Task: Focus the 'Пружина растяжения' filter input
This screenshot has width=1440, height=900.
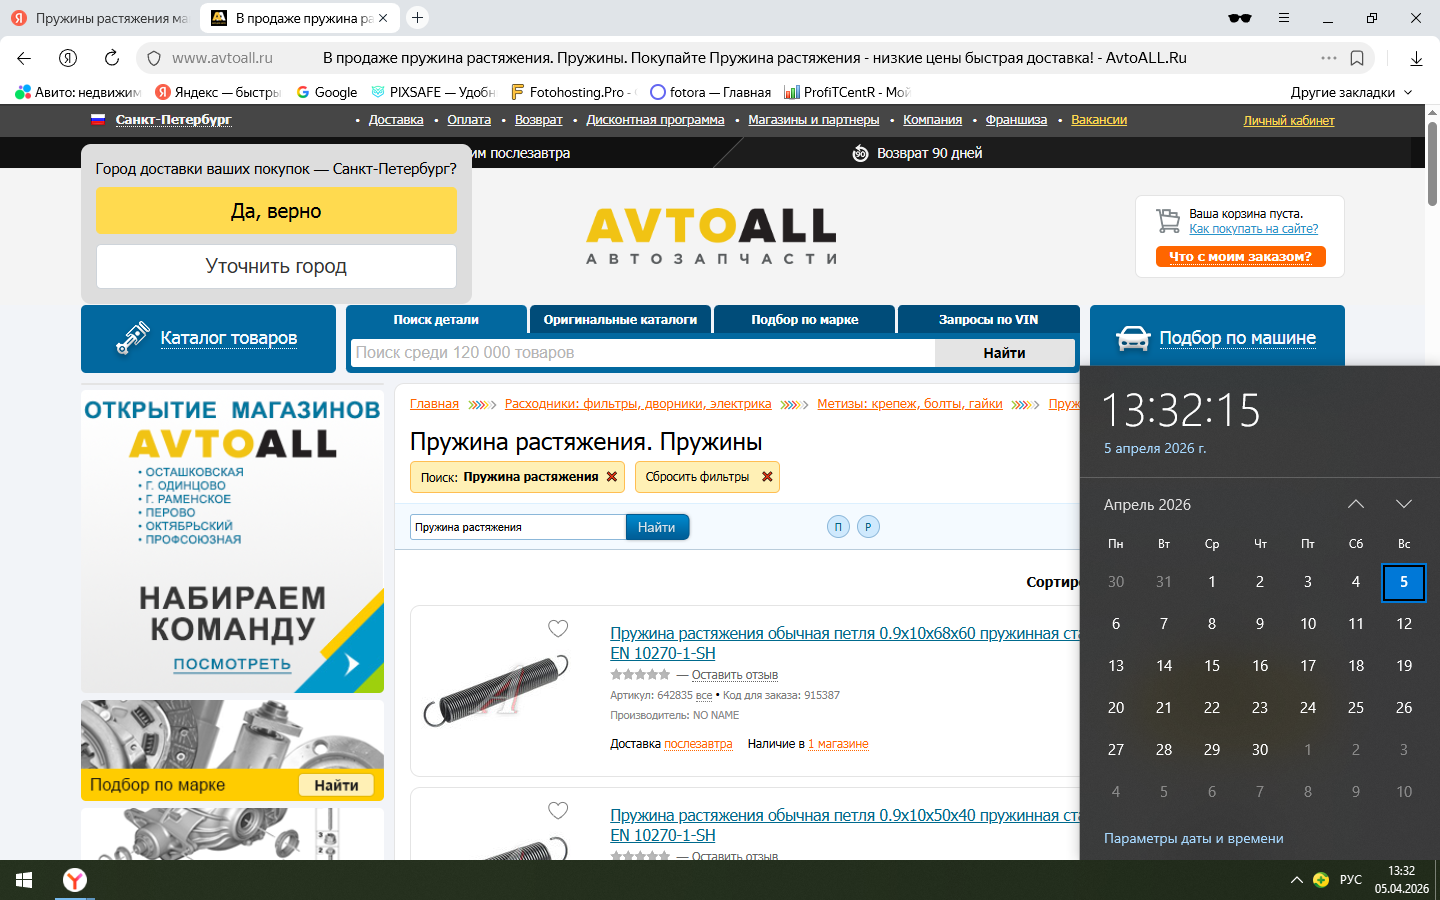Action: (518, 527)
